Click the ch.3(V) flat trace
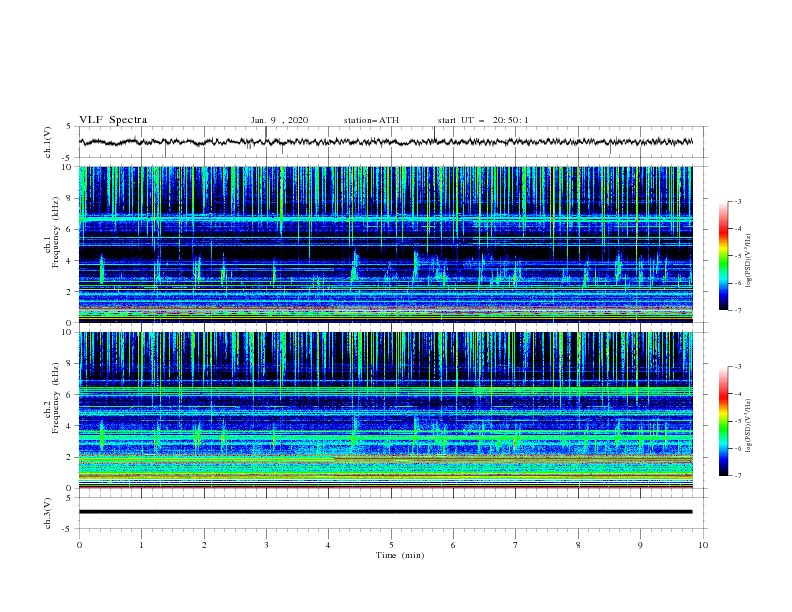 (x=385, y=512)
